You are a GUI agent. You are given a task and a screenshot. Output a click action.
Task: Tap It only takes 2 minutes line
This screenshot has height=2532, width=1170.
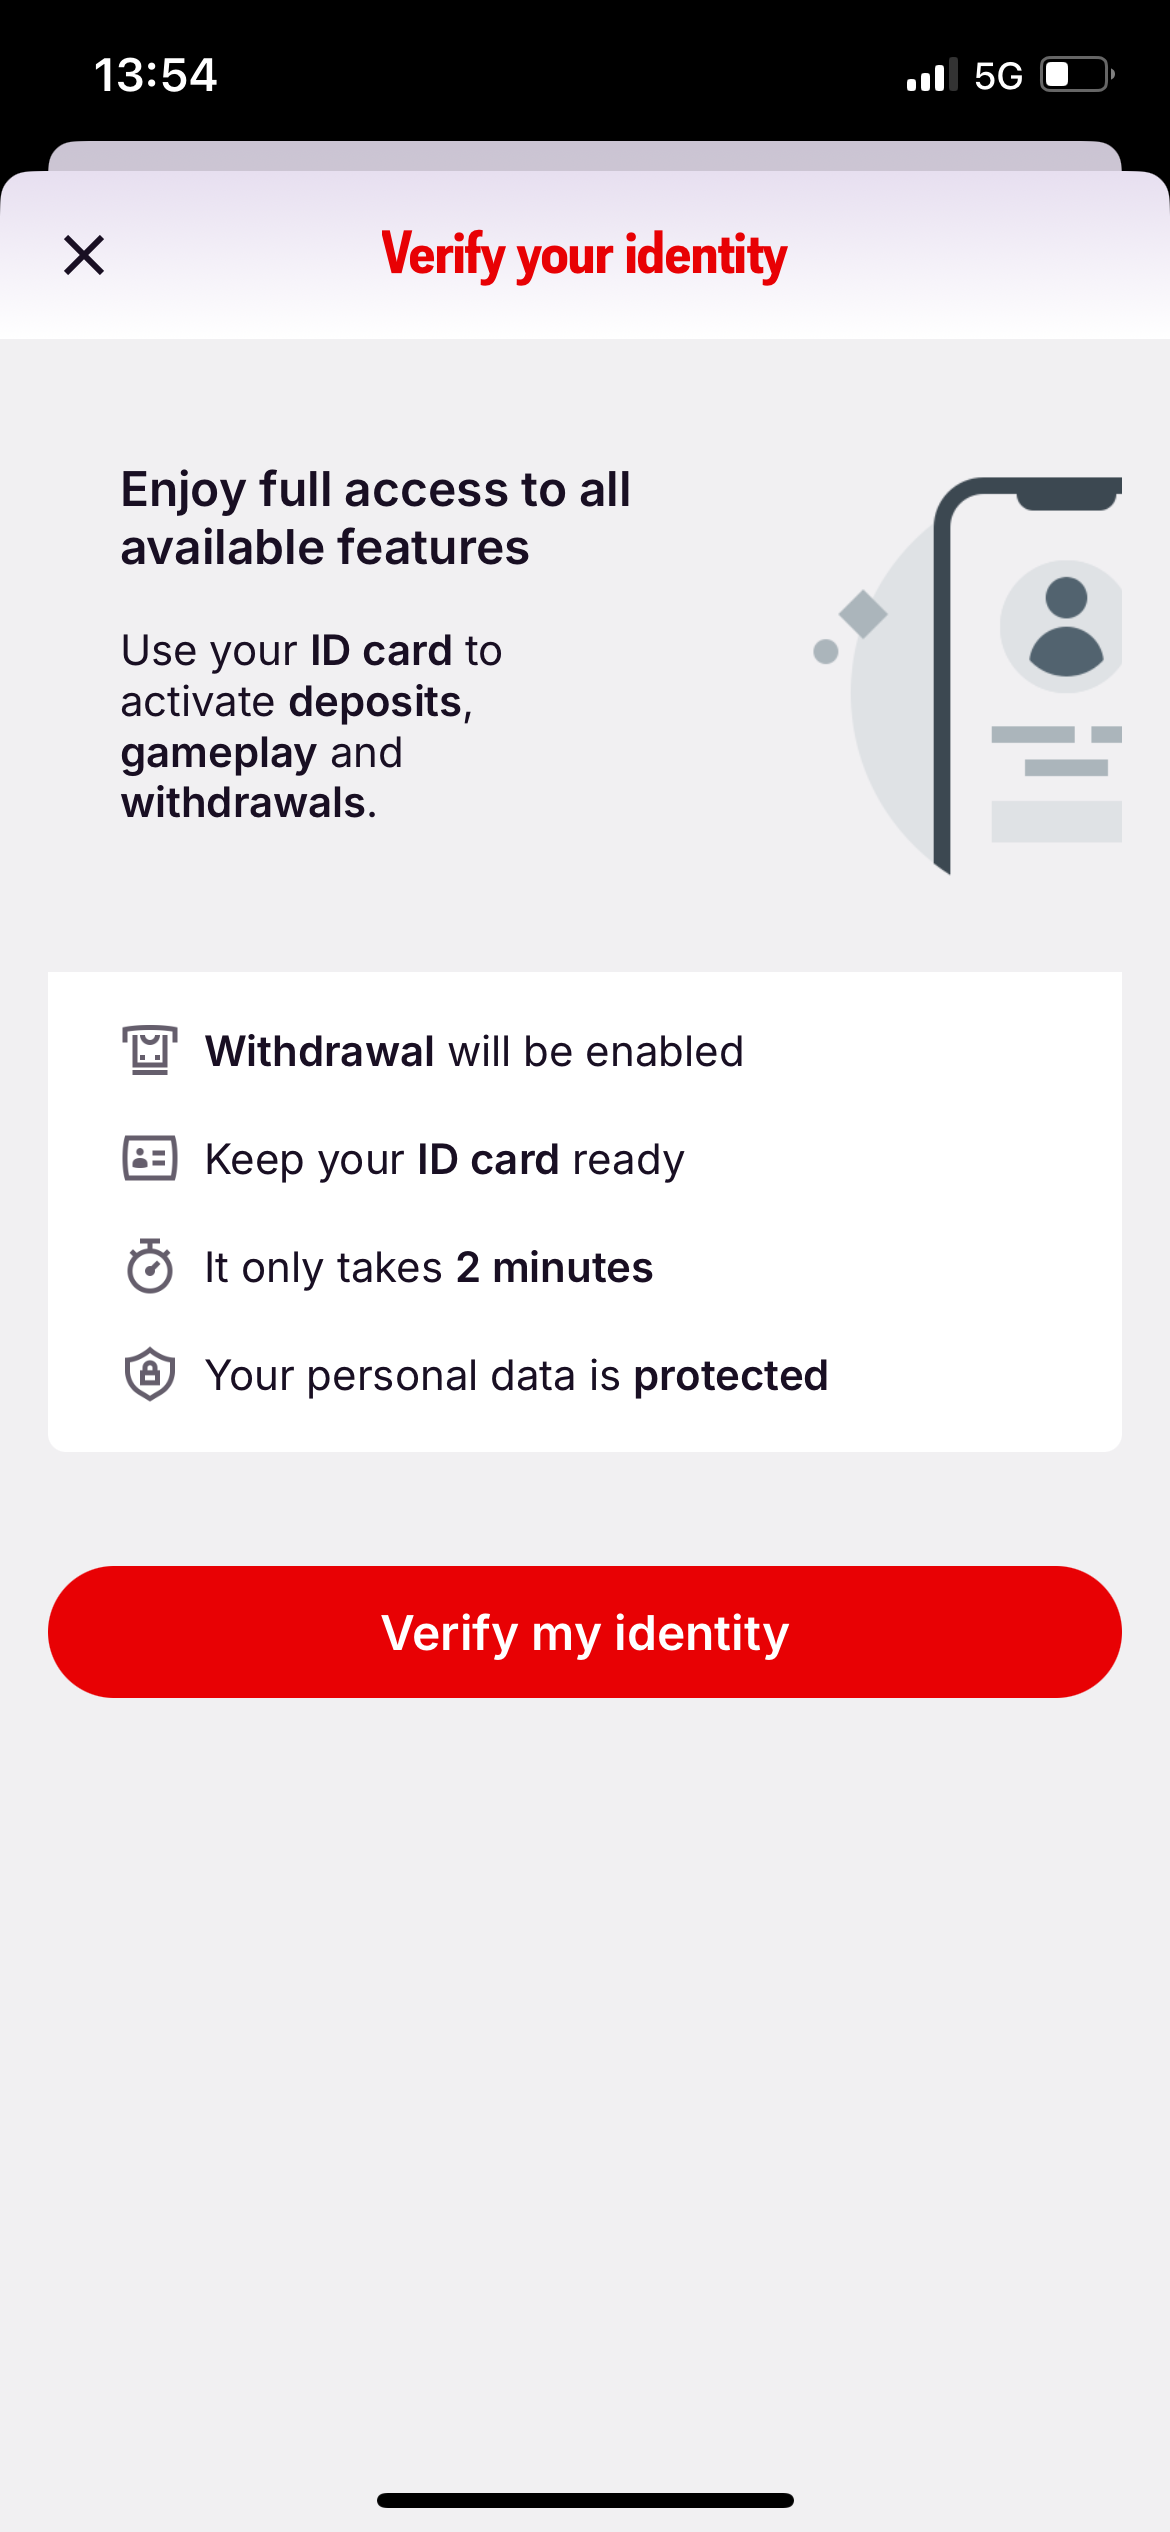click(x=429, y=1267)
